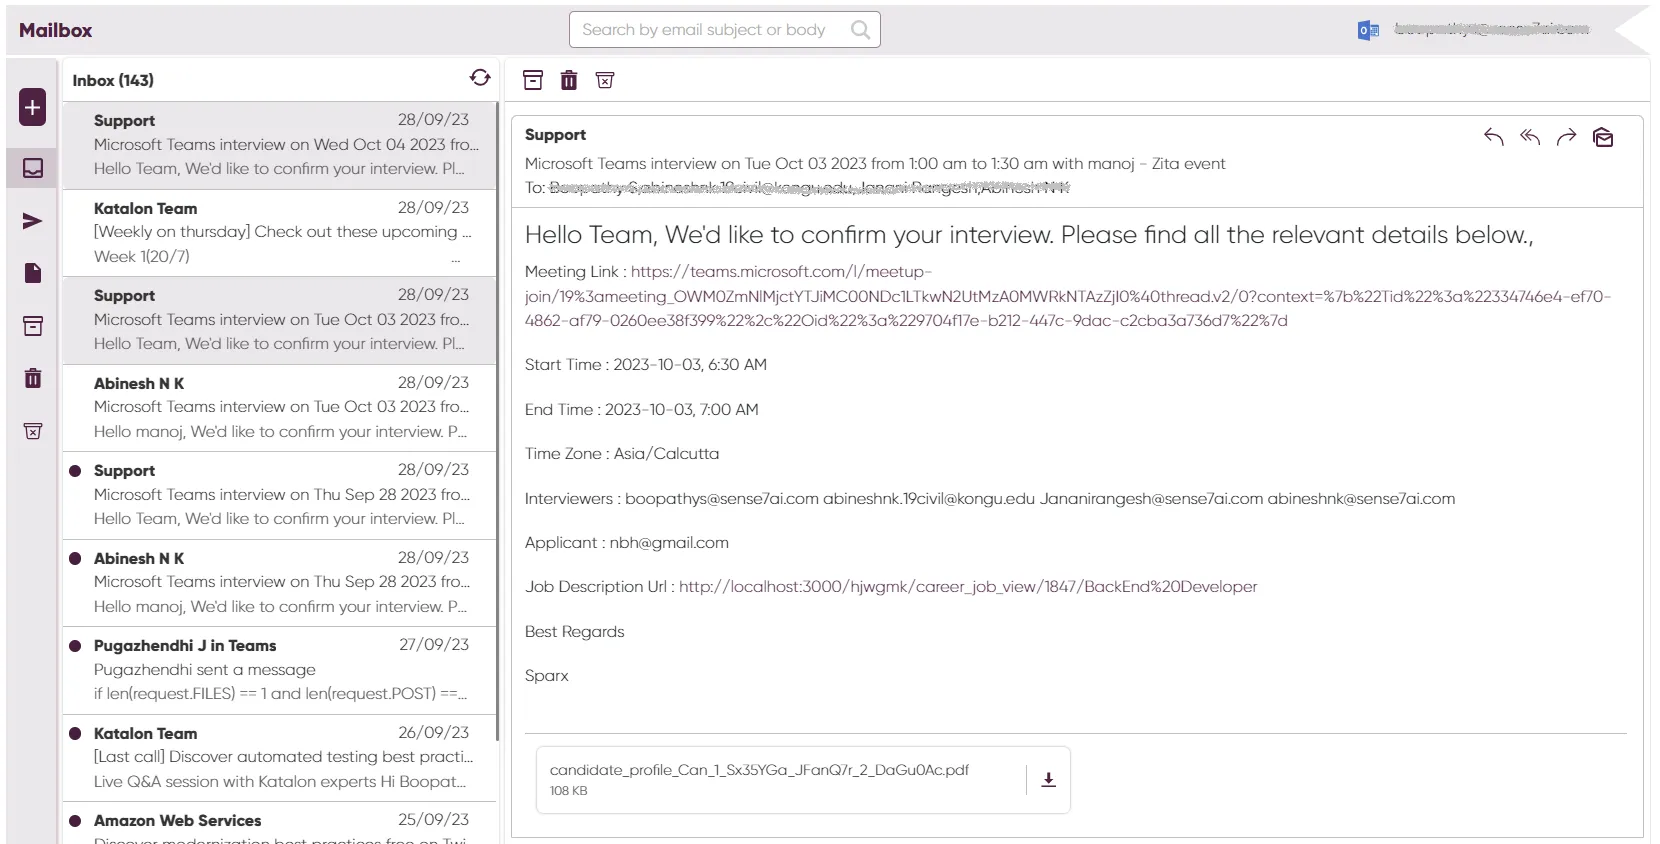Click the Start Time 6:30 AM line
Image resolution: width=1660 pixels, height=844 pixels.
(x=646, y=365)
